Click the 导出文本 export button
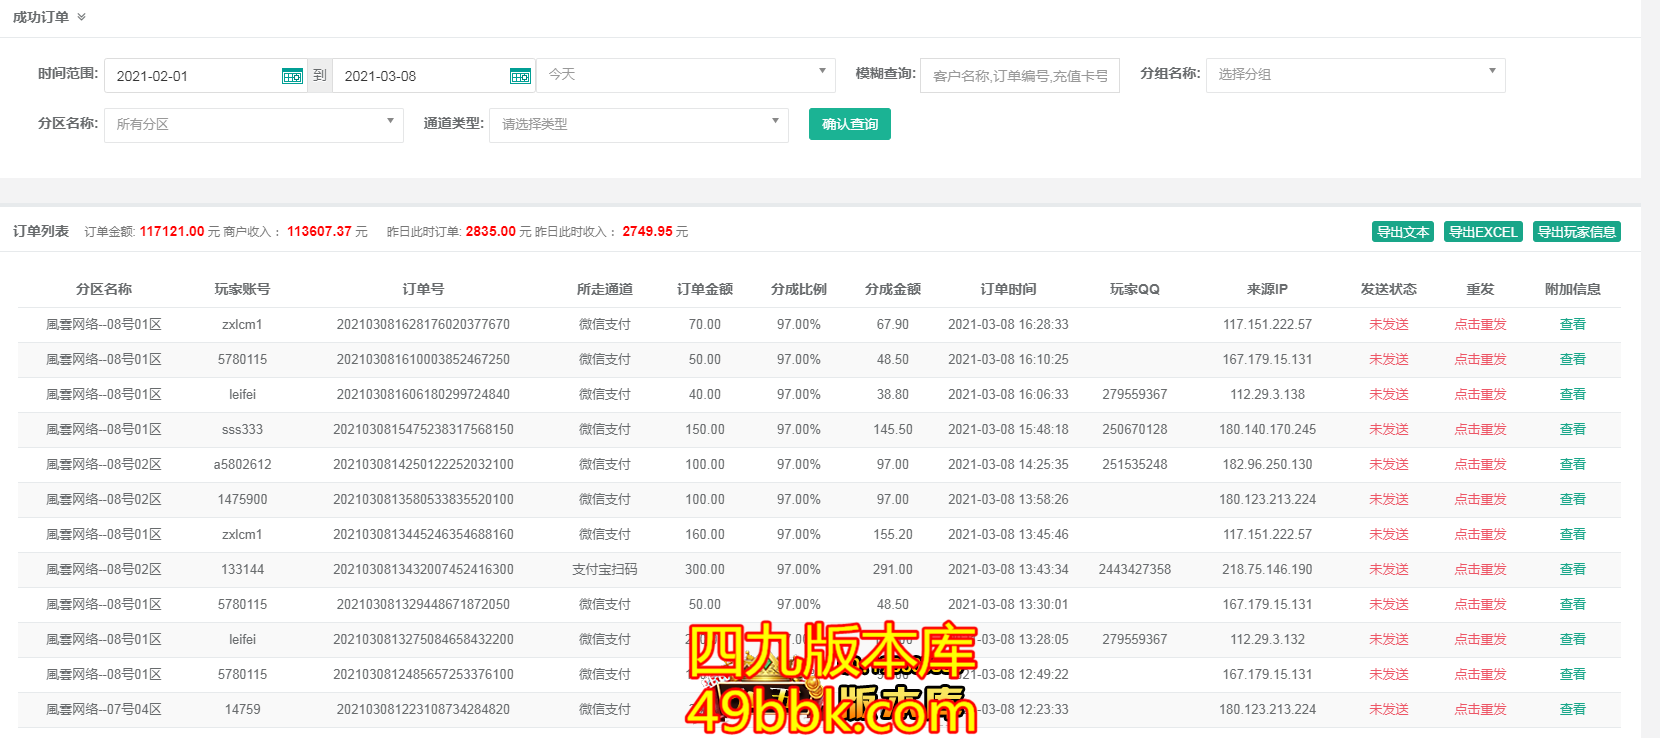This screenshot has width=1660, height=738. (x=1402, y=232)
